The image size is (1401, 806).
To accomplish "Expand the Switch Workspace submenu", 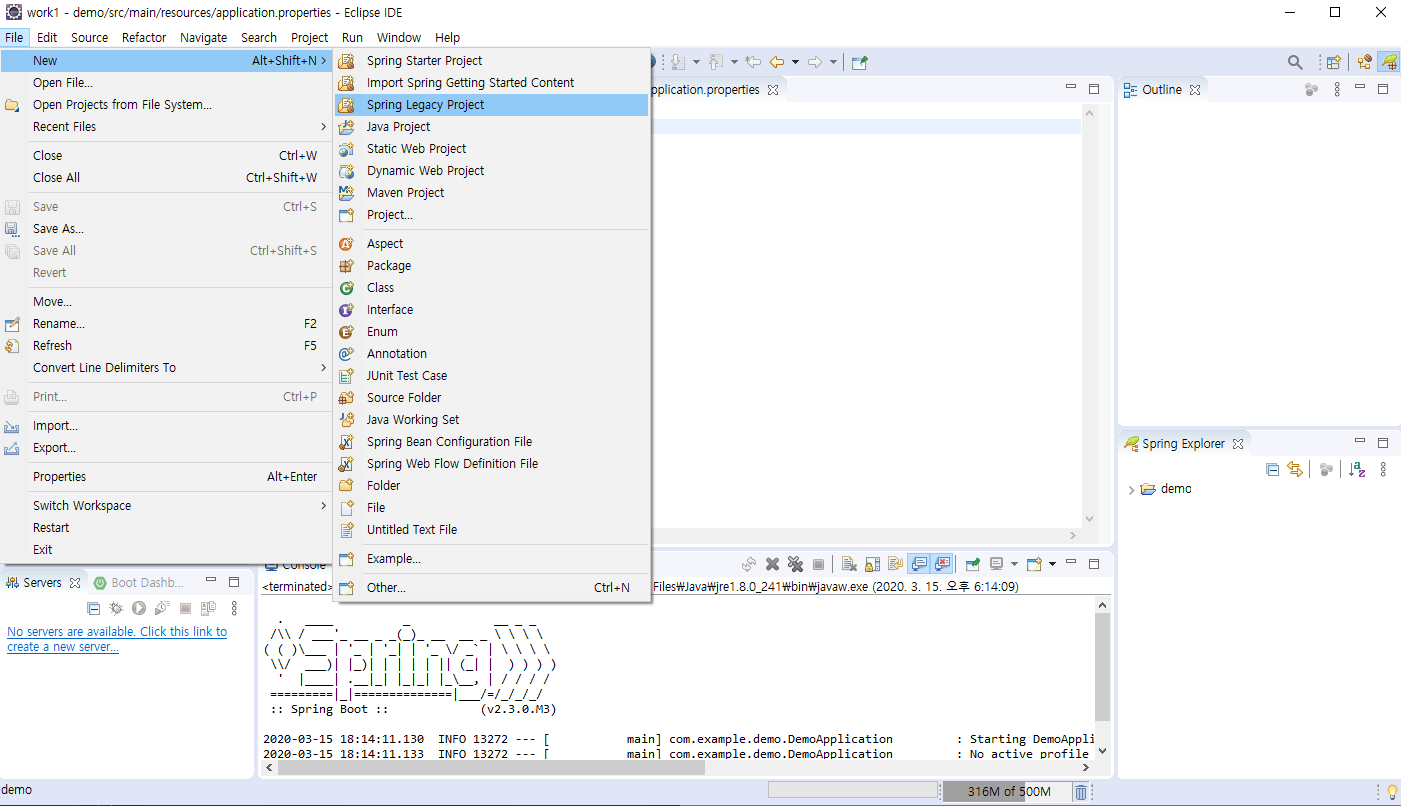I will pos(166,506).
